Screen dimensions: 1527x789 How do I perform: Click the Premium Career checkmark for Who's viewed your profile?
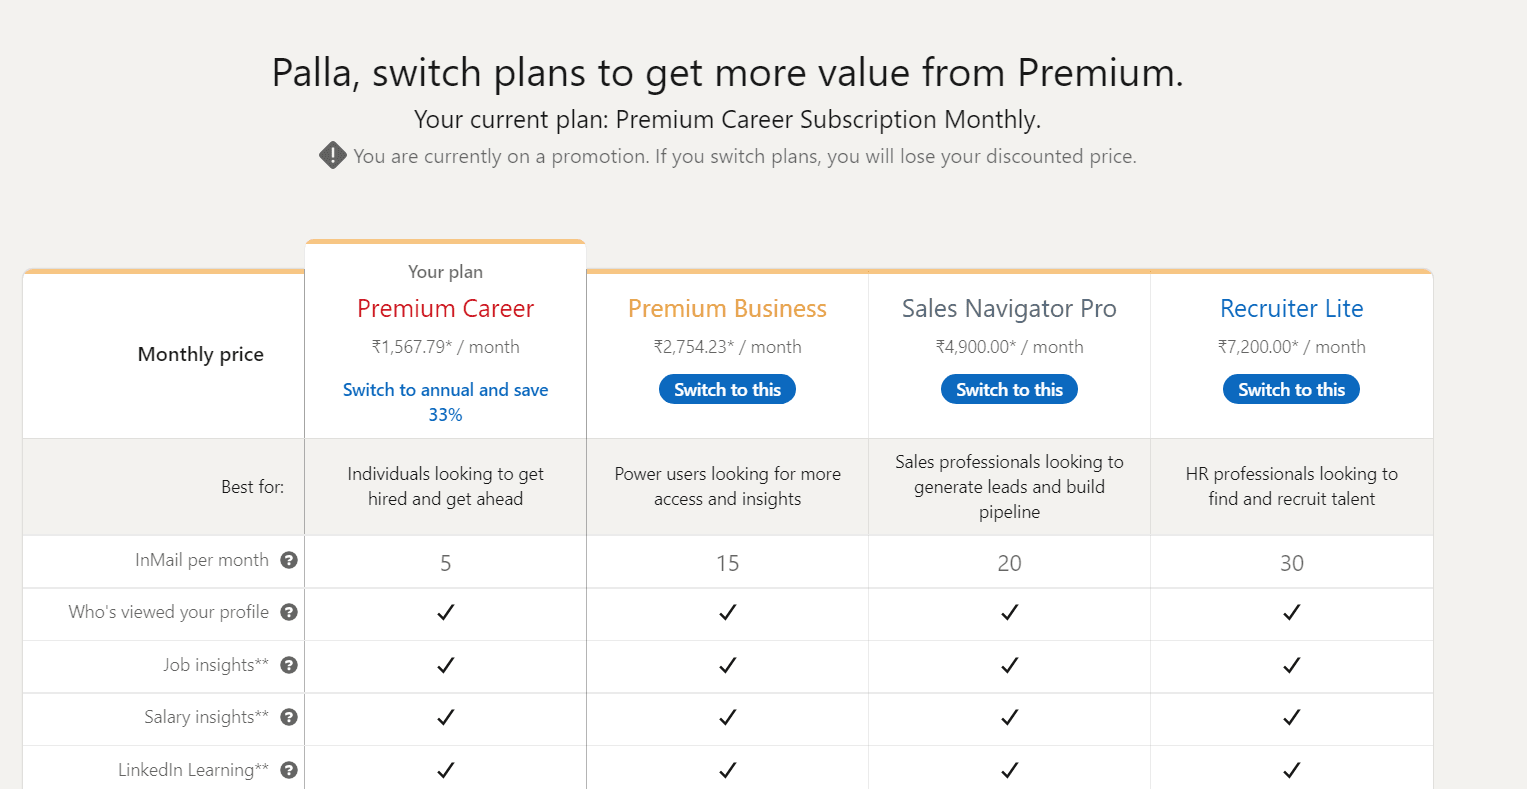445,612
